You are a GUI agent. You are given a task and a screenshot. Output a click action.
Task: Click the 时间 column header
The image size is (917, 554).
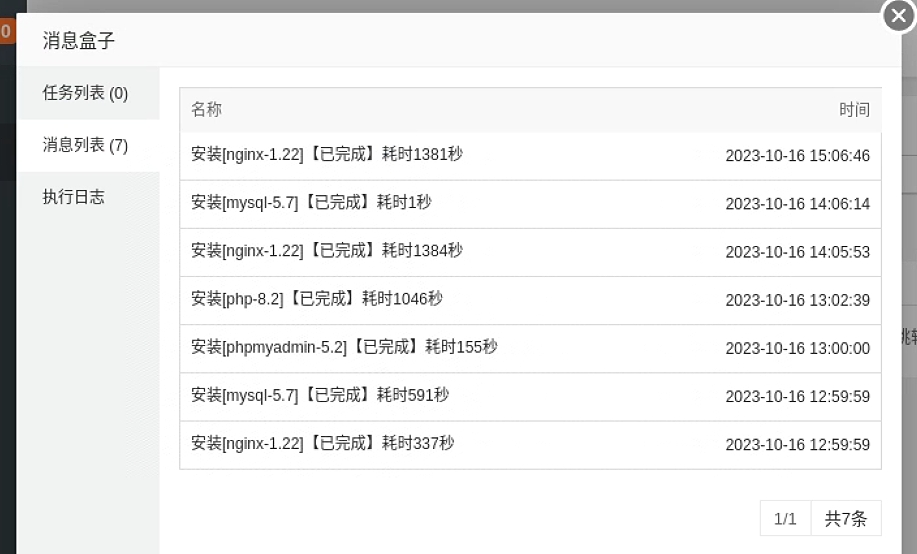point(854,109)
